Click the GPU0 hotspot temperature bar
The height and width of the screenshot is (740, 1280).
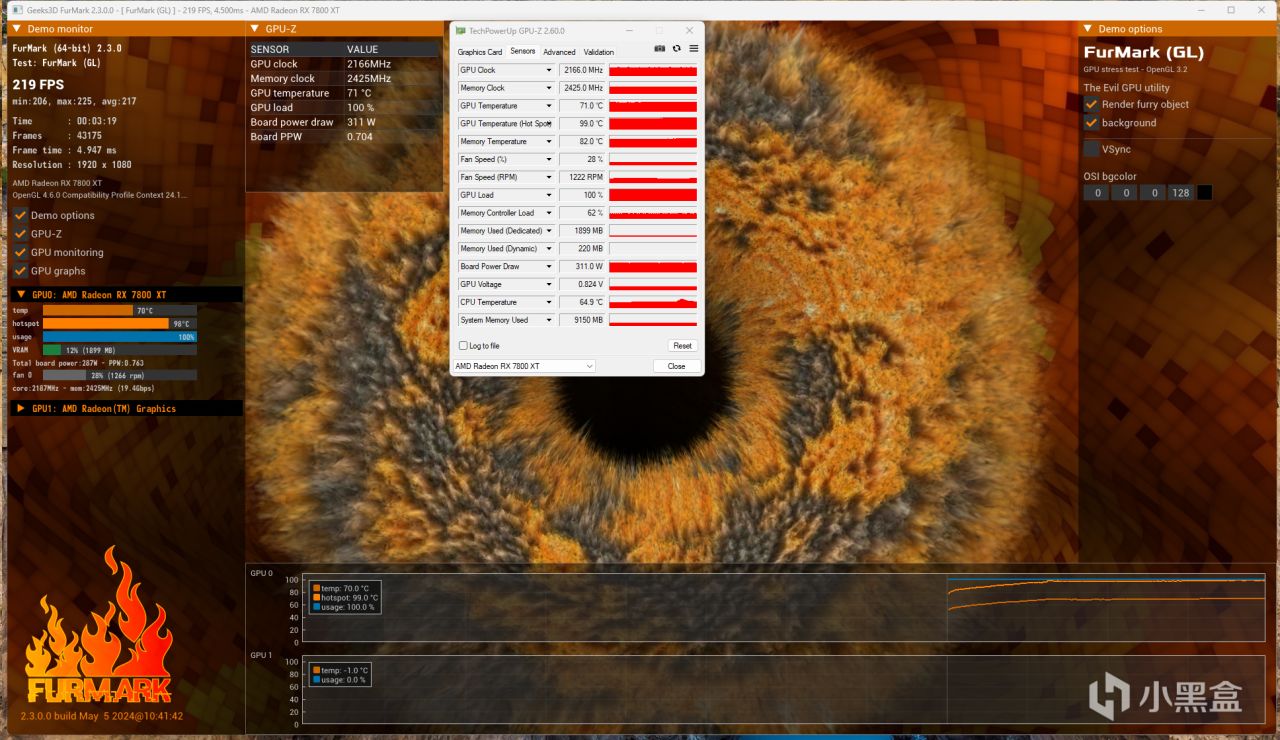(120, 324)
